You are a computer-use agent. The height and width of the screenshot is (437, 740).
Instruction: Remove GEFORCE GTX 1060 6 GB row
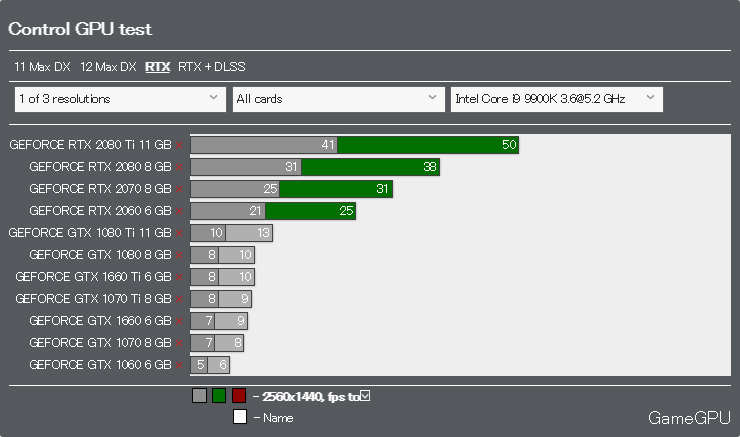(x=179, y=365)
